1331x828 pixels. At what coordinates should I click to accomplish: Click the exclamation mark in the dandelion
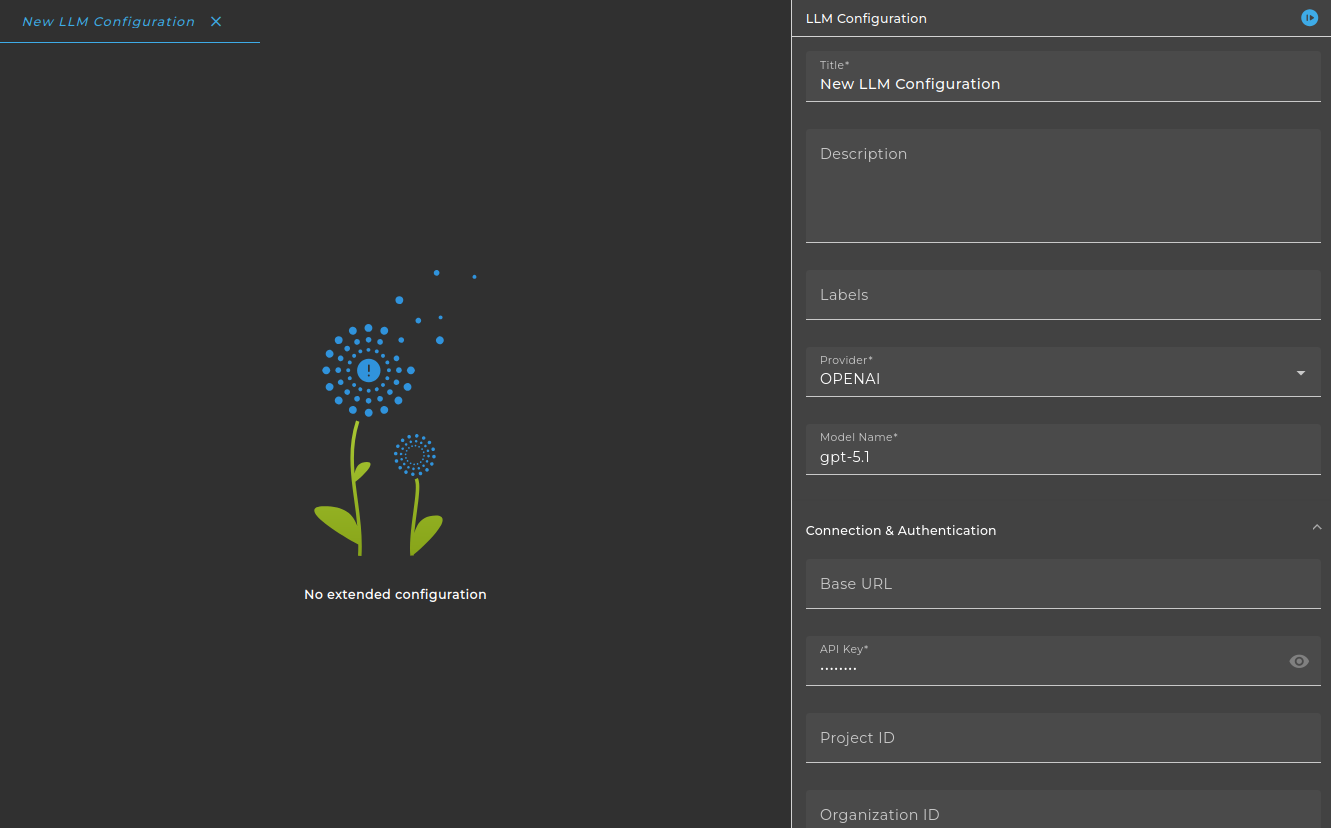tap(369, 370)
